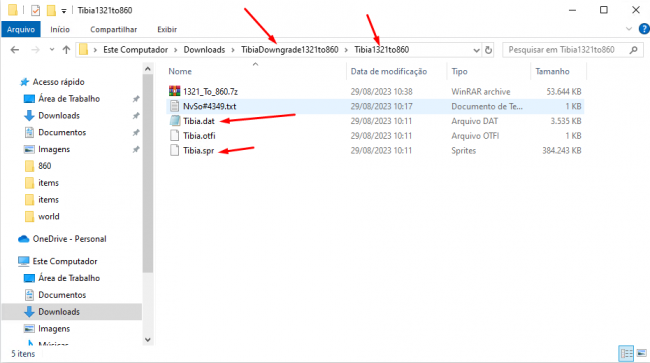The image size is (650, 363).
Task: Go up one folder level arrow
Action: pos(66,50)
